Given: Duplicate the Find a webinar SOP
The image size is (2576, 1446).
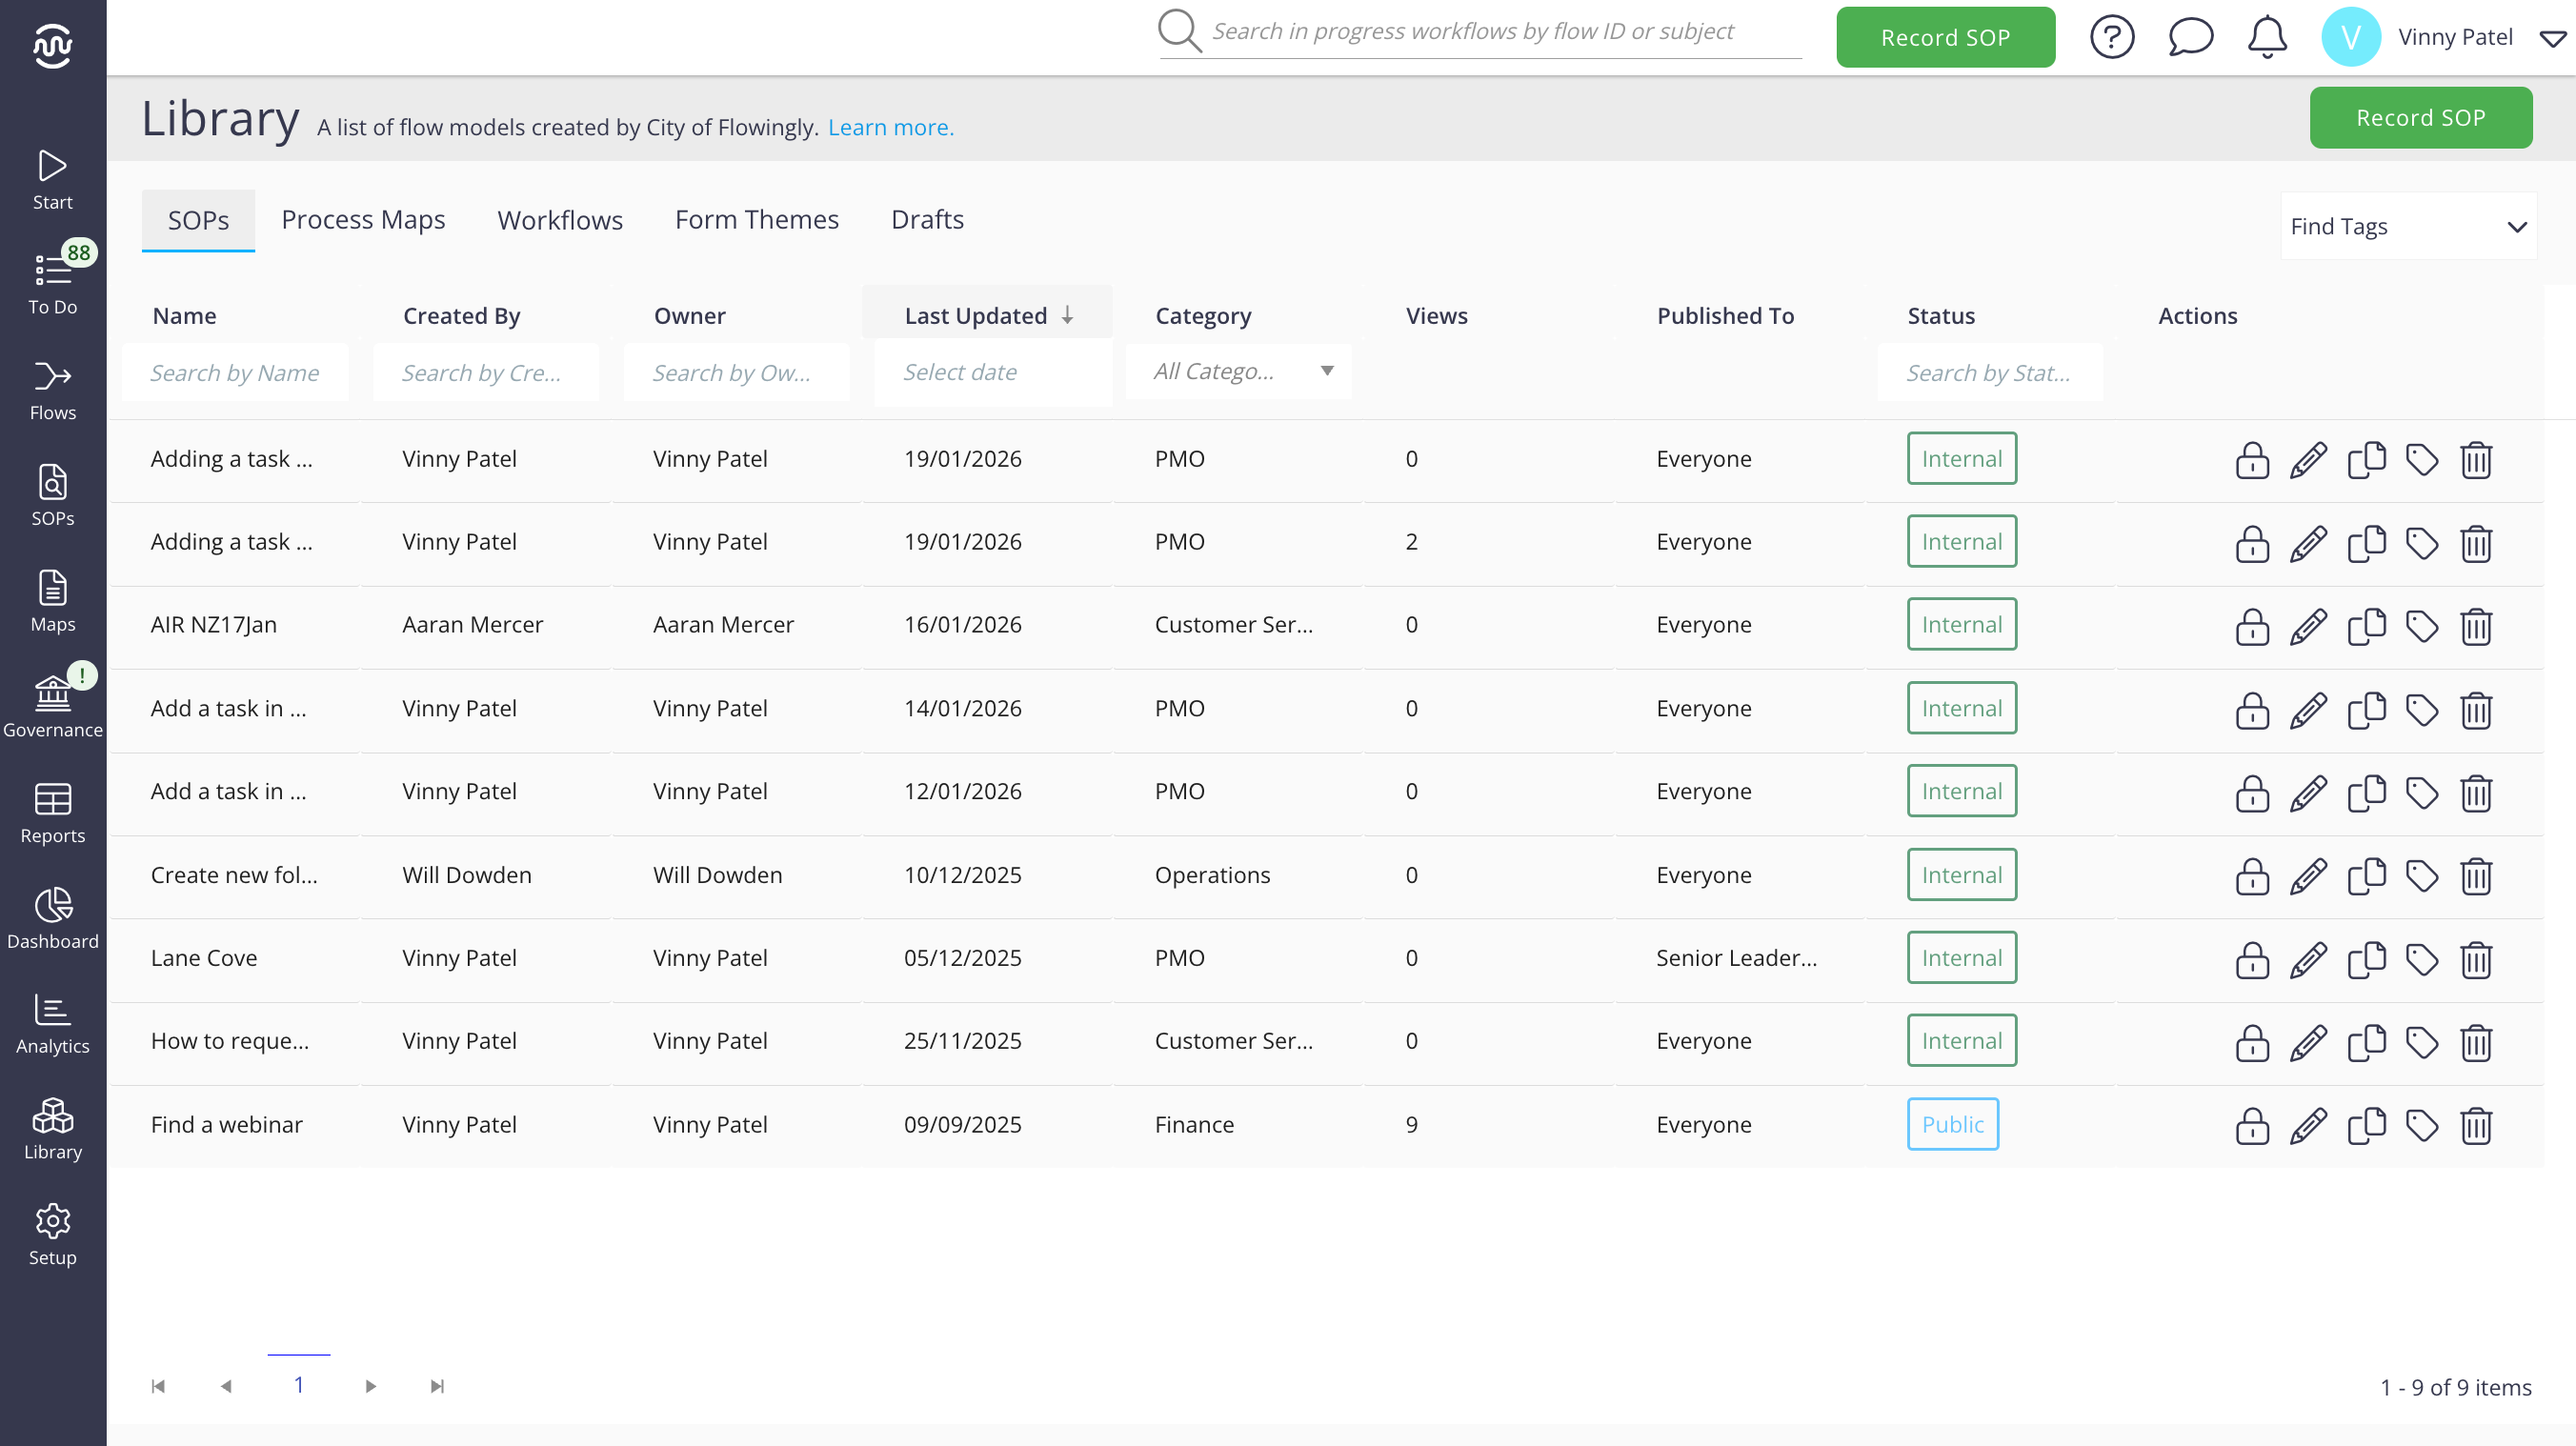Looking at the screenshot, I should point(2365,1125).
